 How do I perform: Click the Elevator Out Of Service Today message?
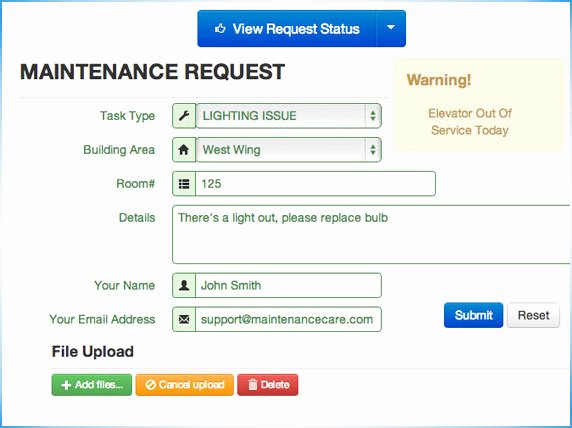tap(470, 122)
